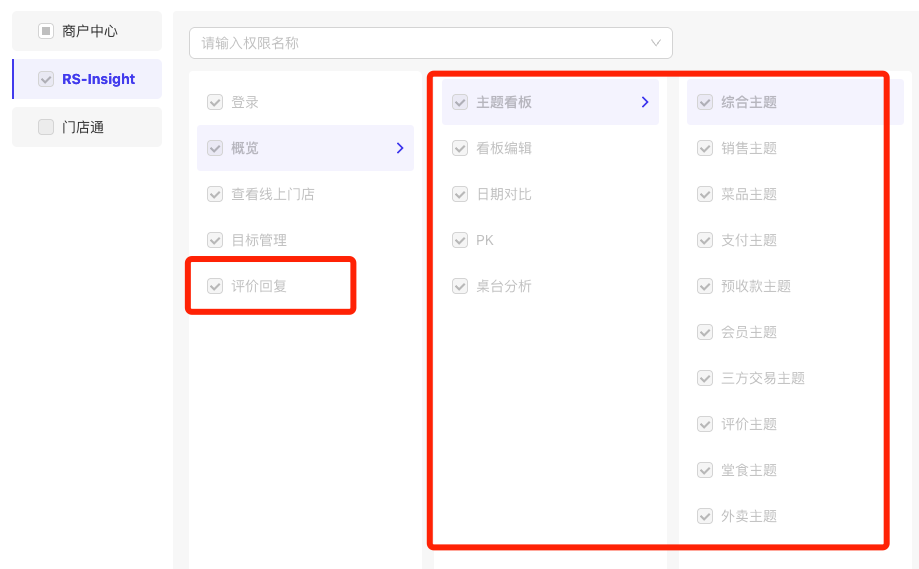Toggle the 评价回复 checkbox
This screenshot has width=919, height=569.
(215, 286)
